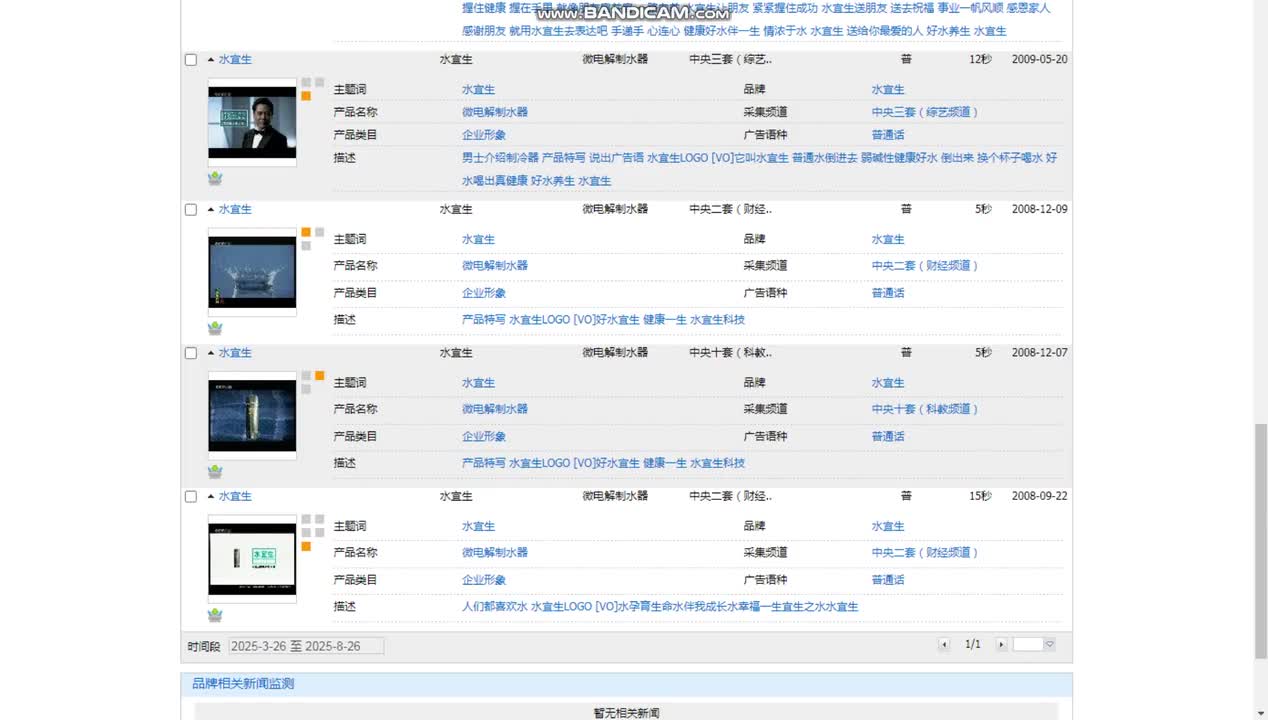The width and height of the screenshot is (1268, 720).
Task: Click the add-to-basket icon under the 2009-05-20 ad thumbnail
Action: [x=215, y=179]
